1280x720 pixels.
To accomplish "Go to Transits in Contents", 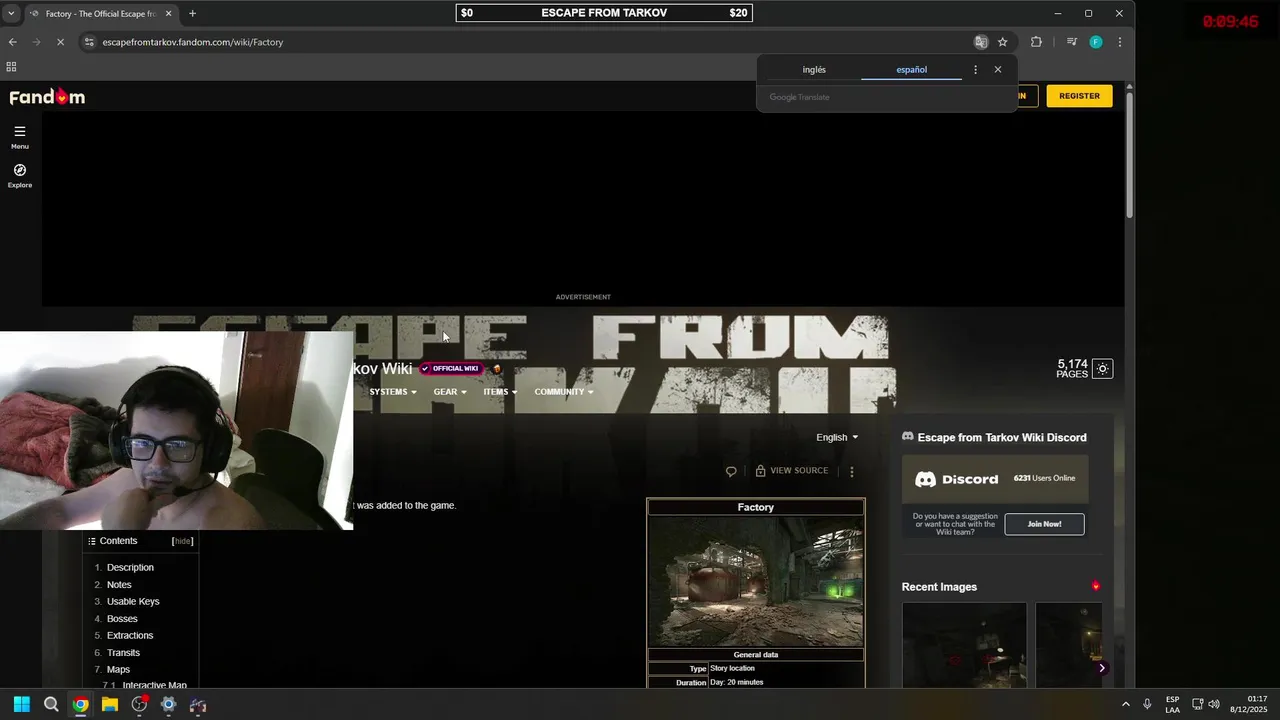I will [x=123, y=653].
